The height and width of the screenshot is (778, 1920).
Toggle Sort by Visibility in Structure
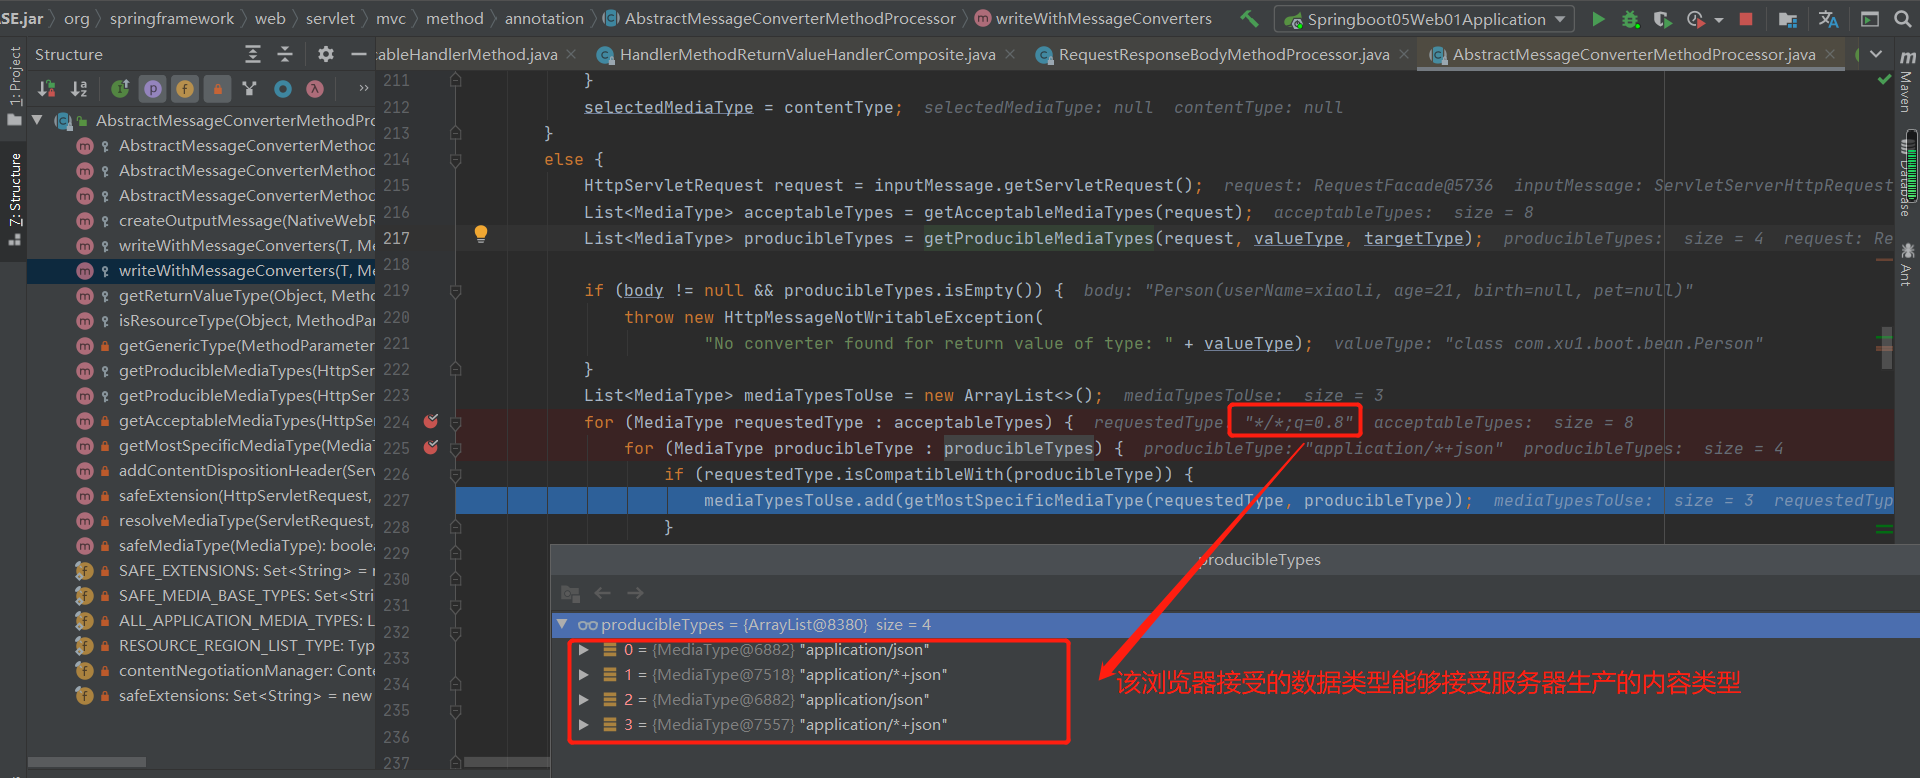[x=47, y=89]
